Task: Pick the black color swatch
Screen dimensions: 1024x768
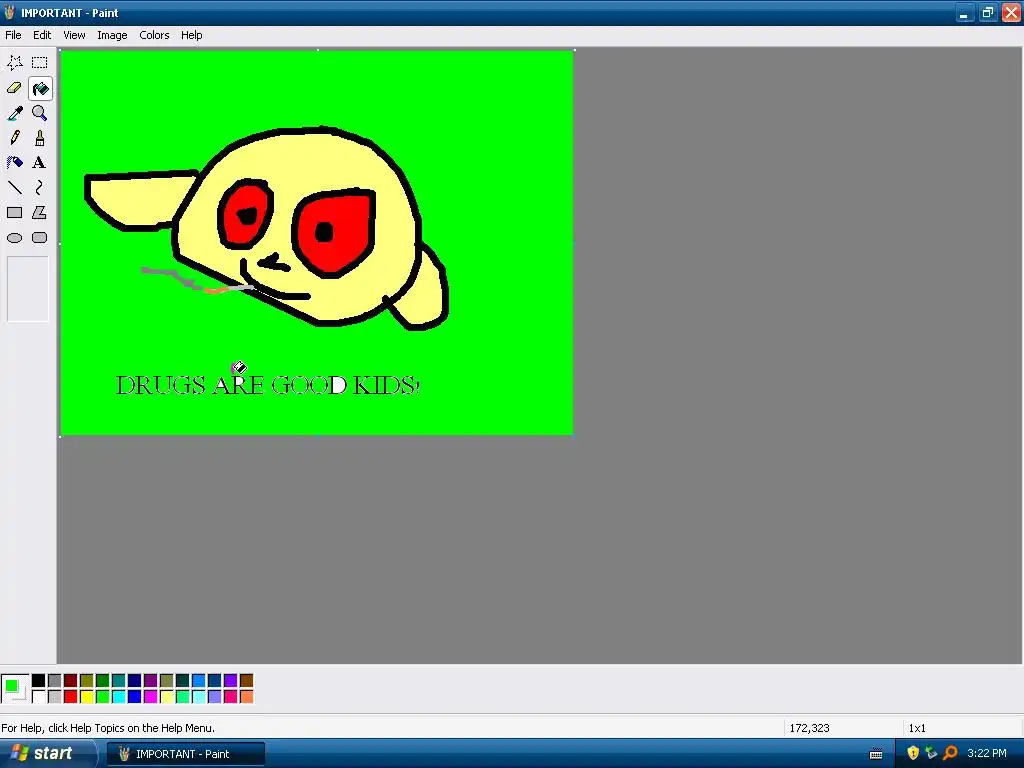Action: click(x=39, y=680)
